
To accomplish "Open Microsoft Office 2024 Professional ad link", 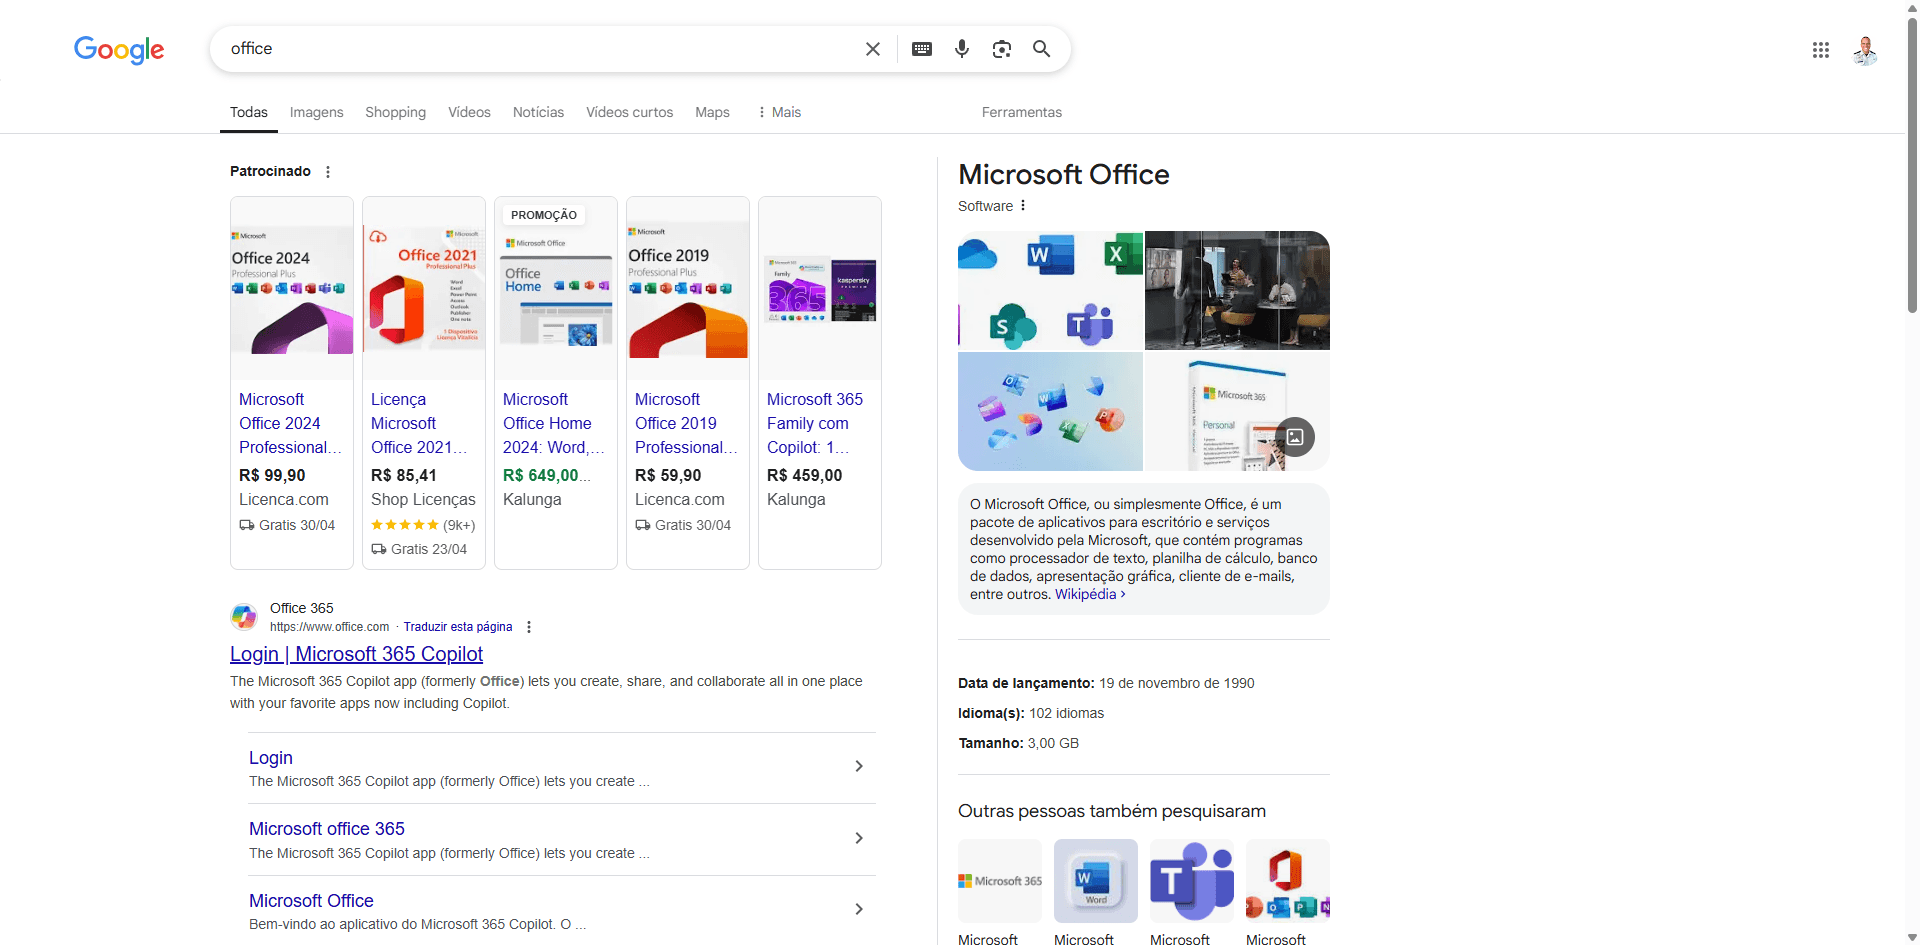I will pyautogui.click(x=290, y=423).
